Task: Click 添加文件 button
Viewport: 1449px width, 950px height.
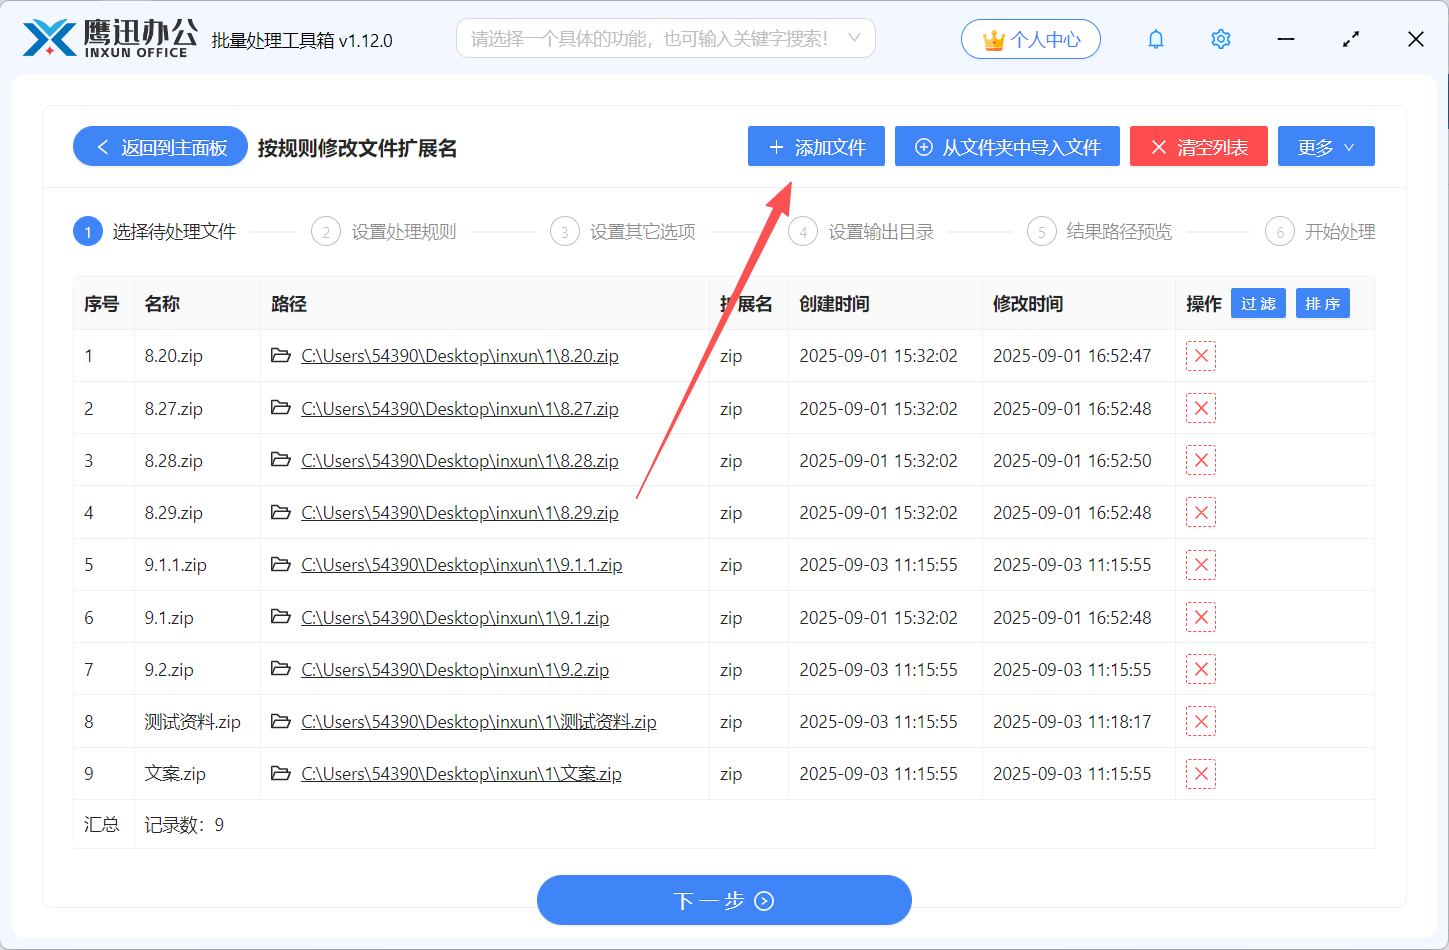Action: [x=816, y=147]
